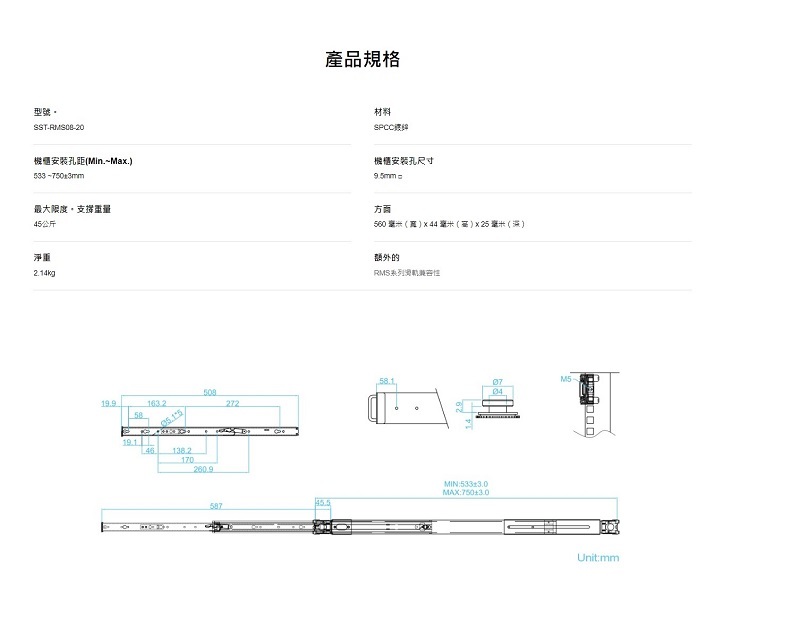Click the 587 dimension label
800x621 pixels.
216,506
